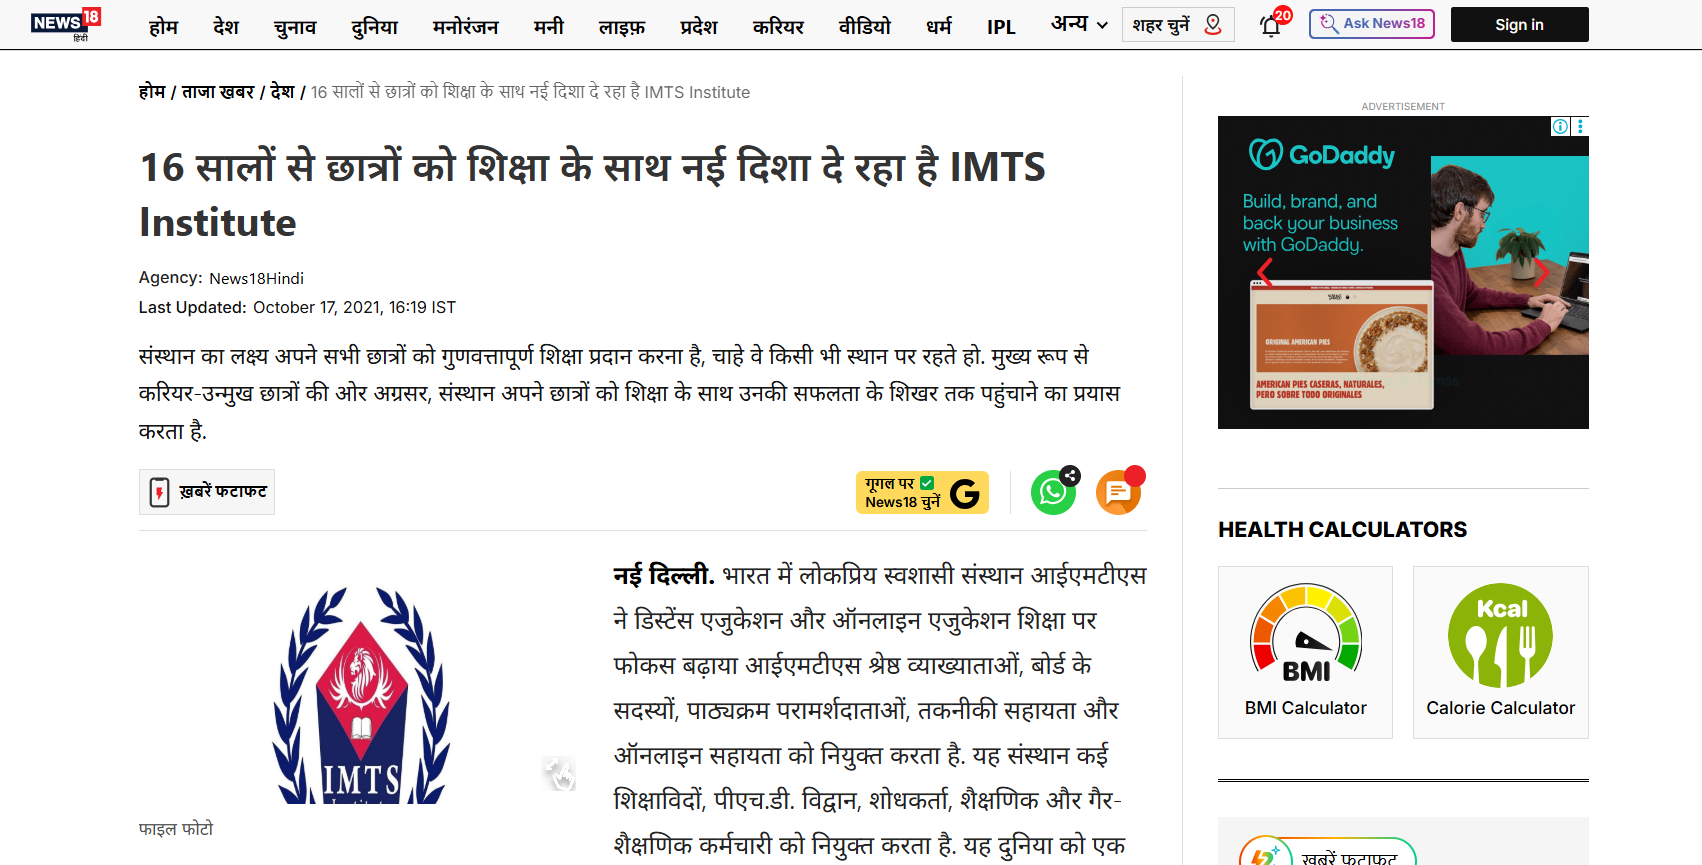Click the GoDaddy ad info icon

pos(1560,126)
